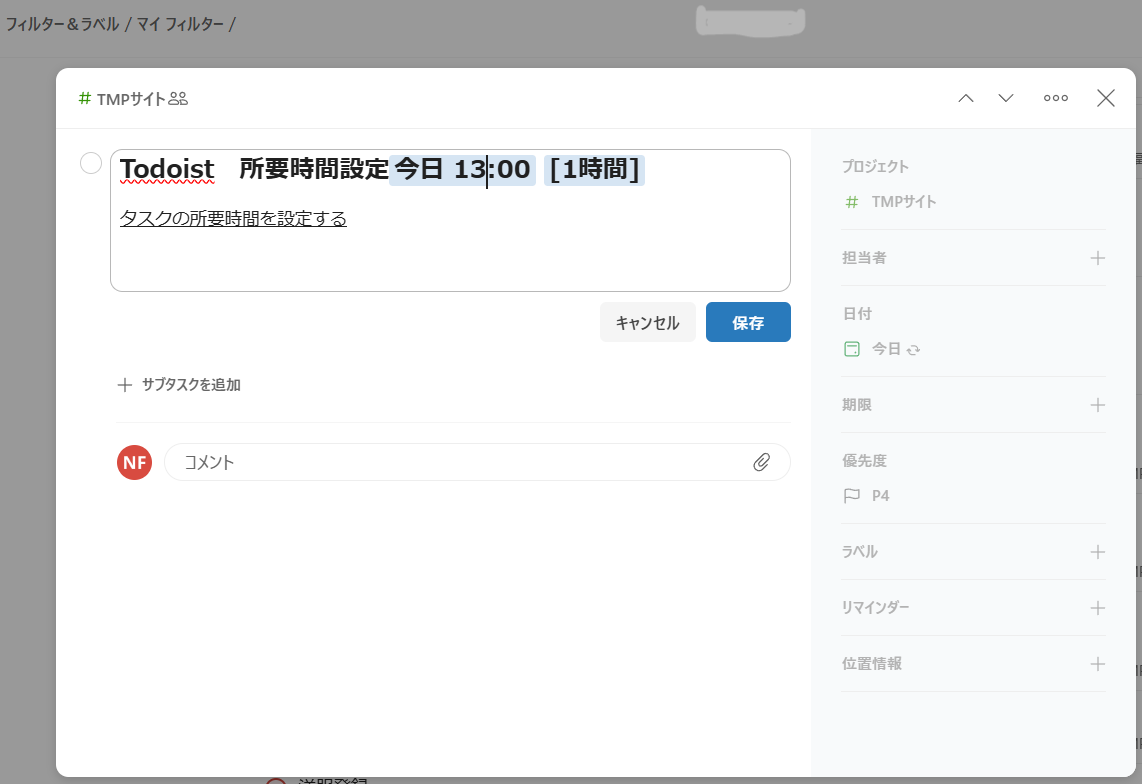
Task: Click the paperclip attachment icon in comment box
Action: pos(761,462)
